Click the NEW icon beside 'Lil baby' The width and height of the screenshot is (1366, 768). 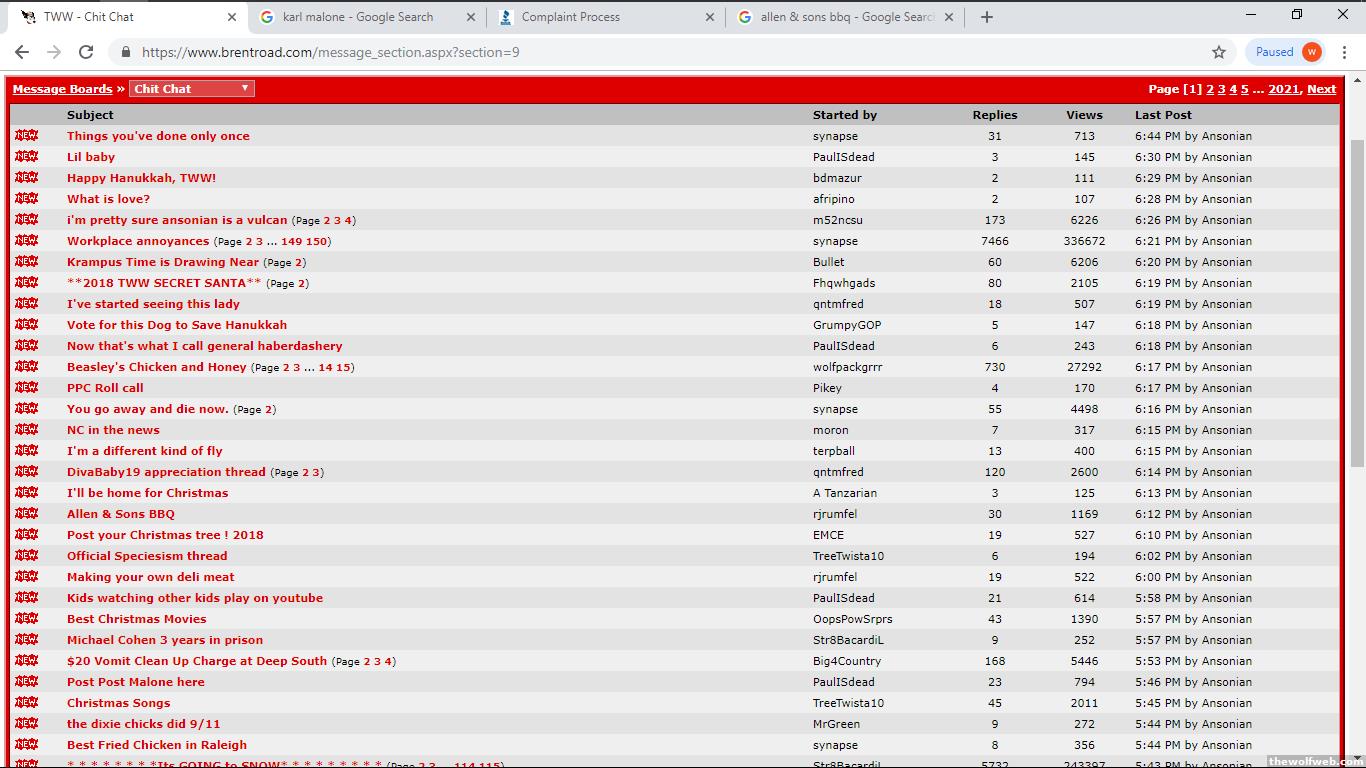[26, 157]
